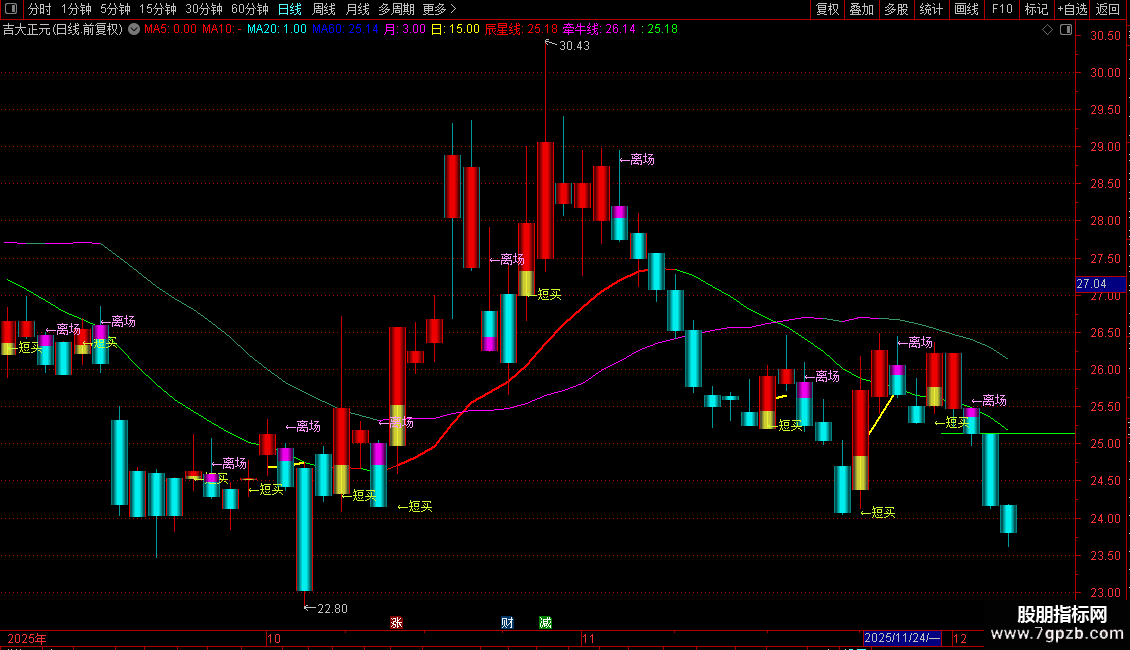Click the 返回 back button
This screenshot has width=1130, height=650.
[x=1108, y=9]
